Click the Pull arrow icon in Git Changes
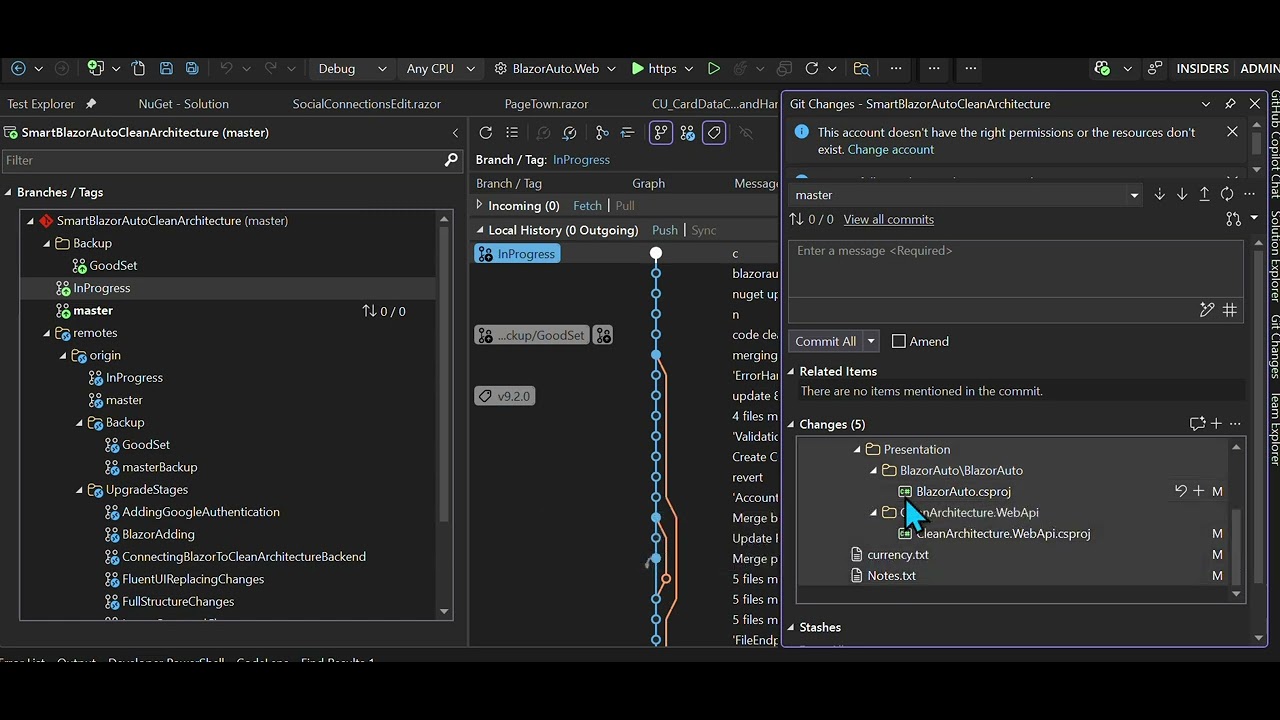Image resolution: width=1280 pixels, height=720 pixels. [1182, 195]
